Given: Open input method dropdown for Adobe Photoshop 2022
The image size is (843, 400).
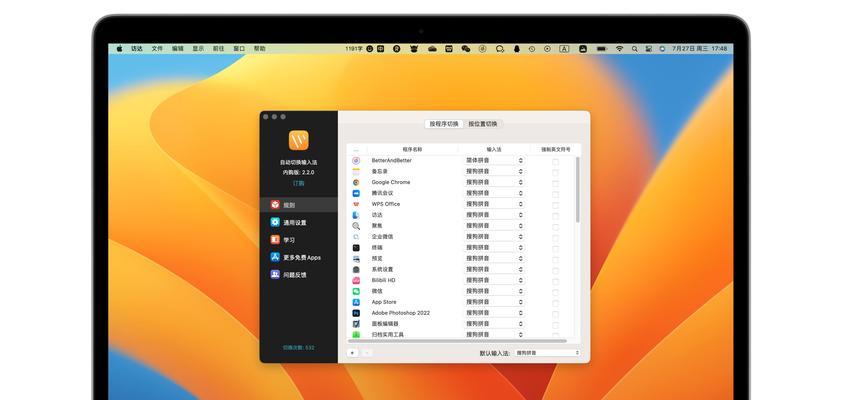Looking at the screenshot, I should tap(494, 313).
